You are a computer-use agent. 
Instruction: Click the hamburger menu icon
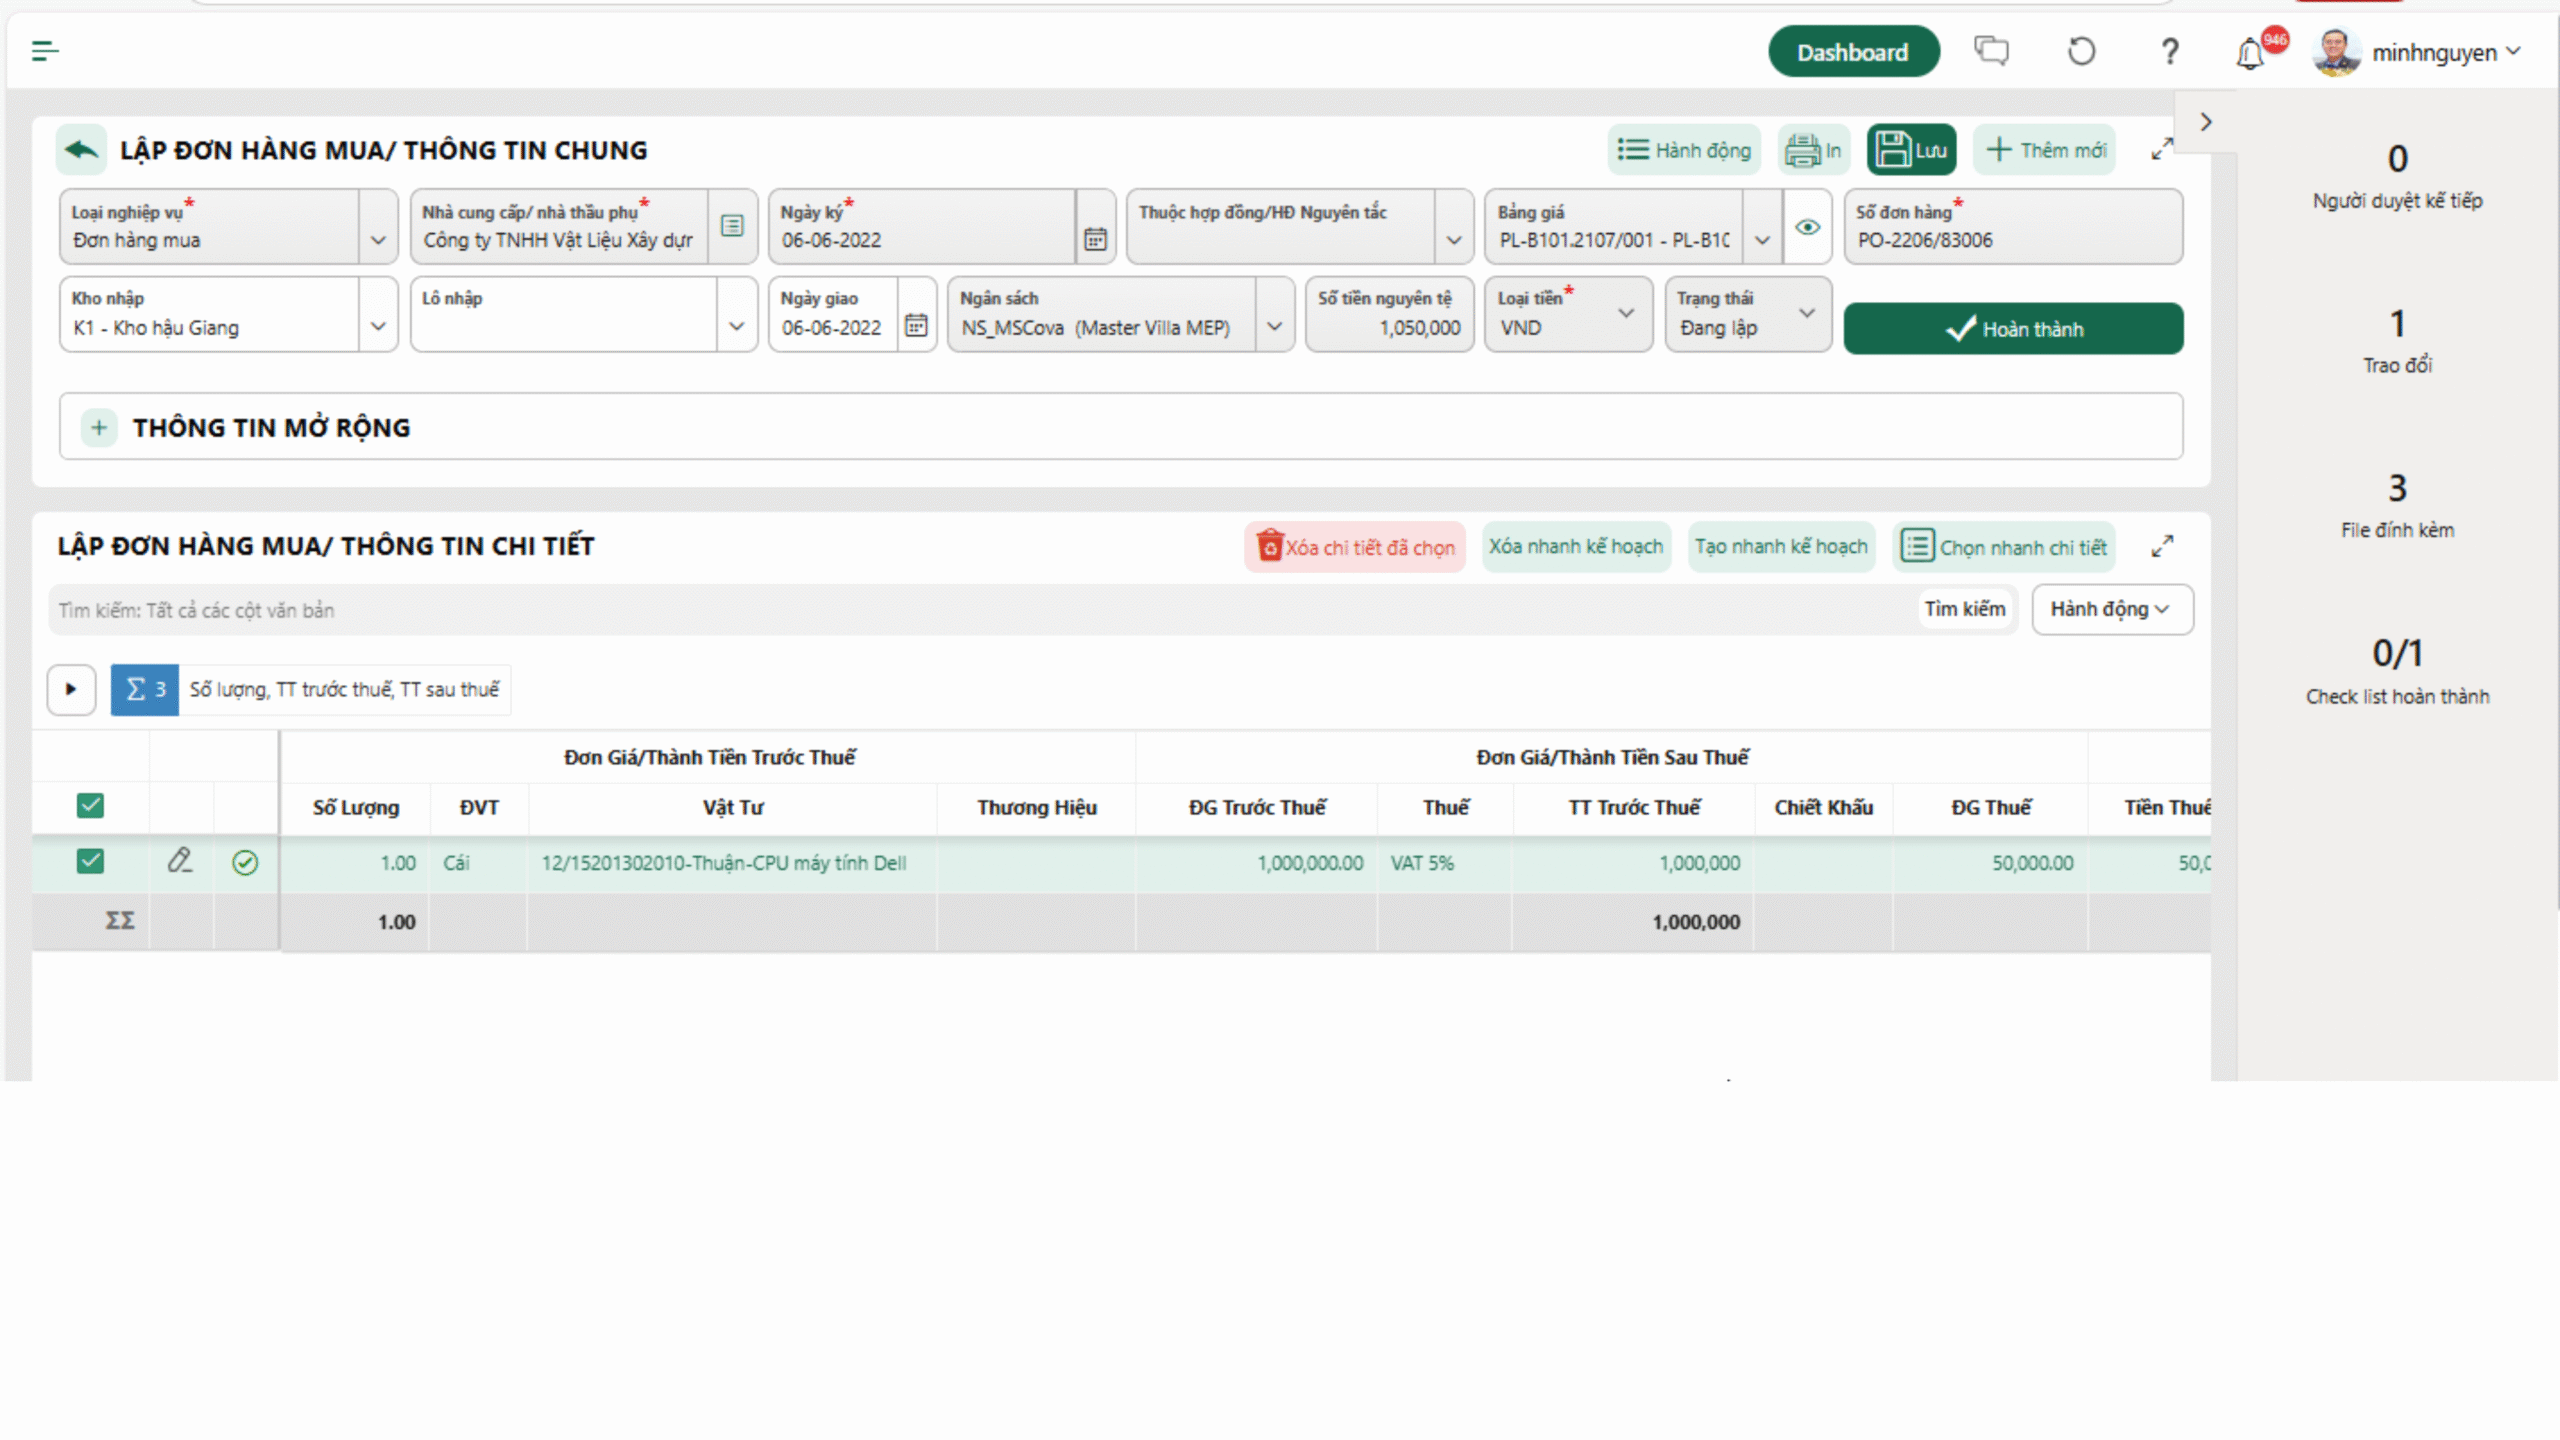point(45,51)
